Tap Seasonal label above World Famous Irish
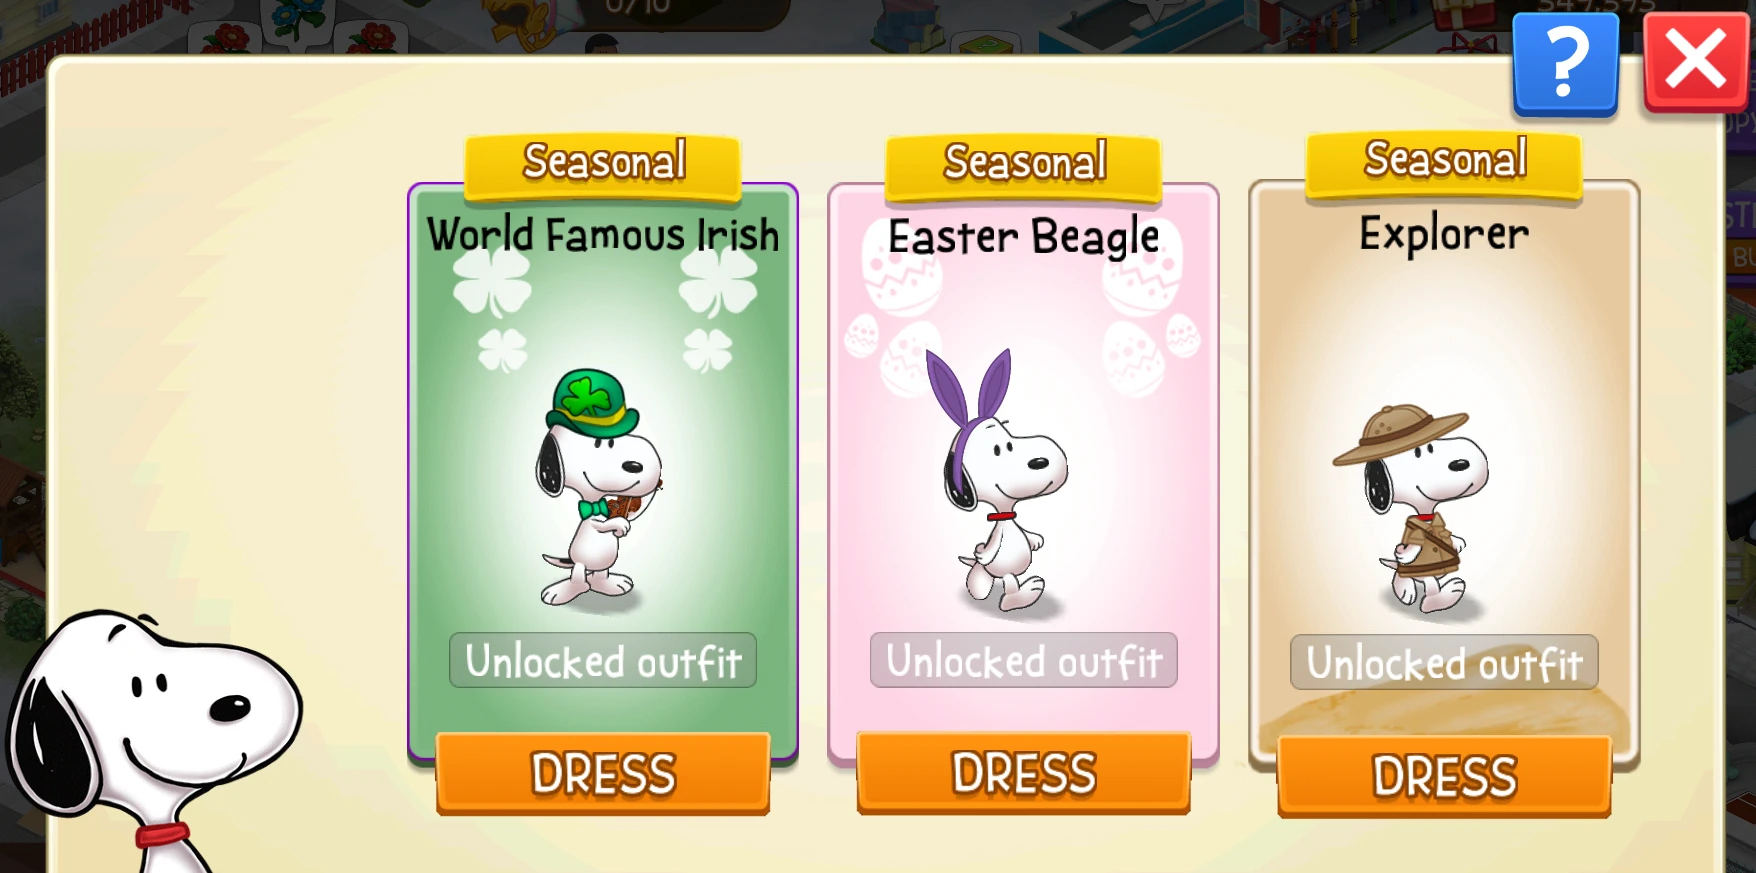The height and width of the screenshot is (873, 1756). 603,164
